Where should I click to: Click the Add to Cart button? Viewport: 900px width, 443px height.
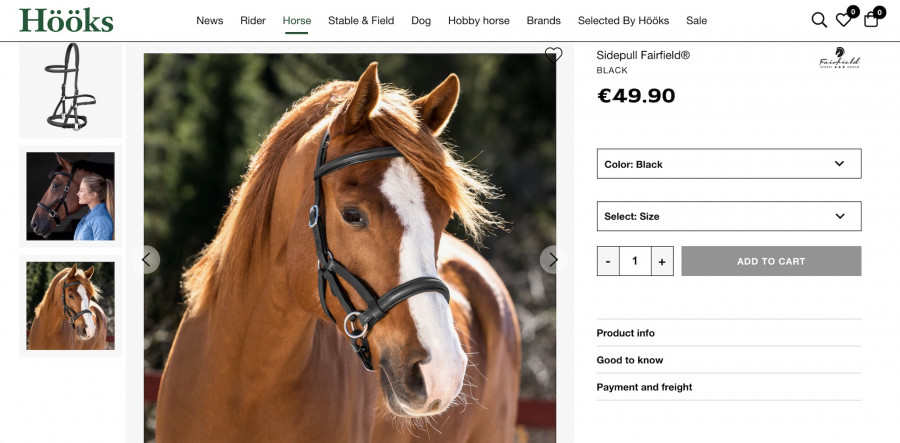tap(771, 261)
